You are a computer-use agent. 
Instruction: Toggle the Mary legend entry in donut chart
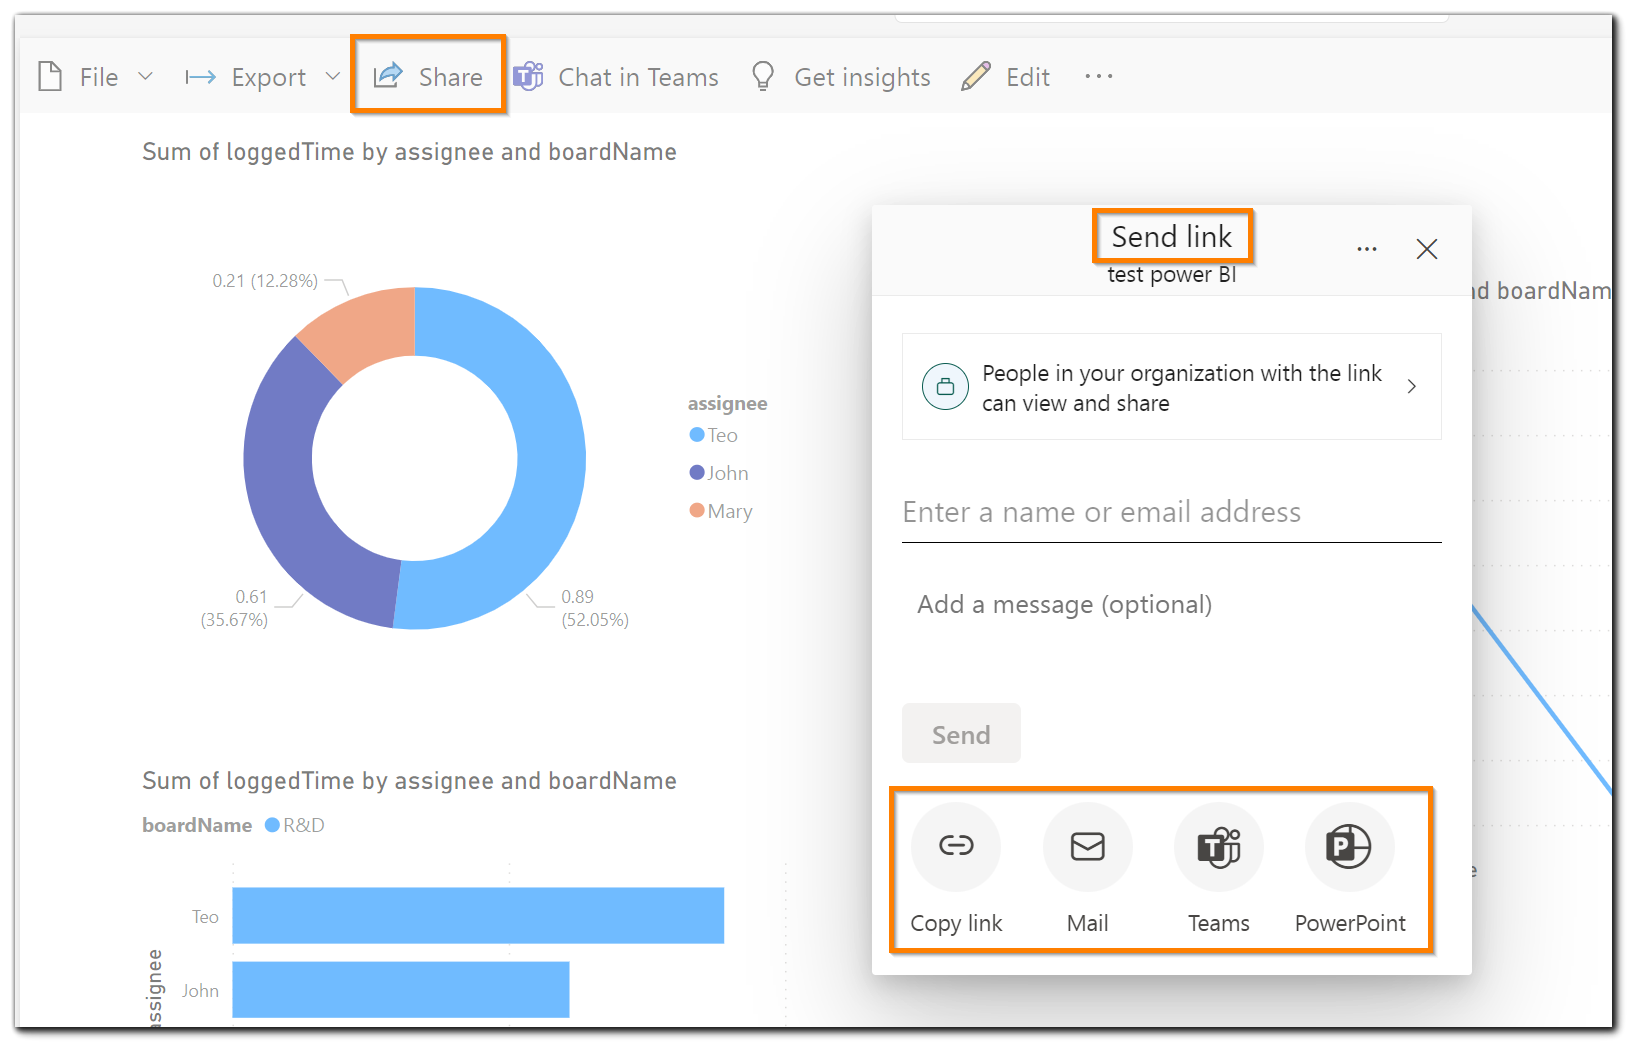pos(729,511)
